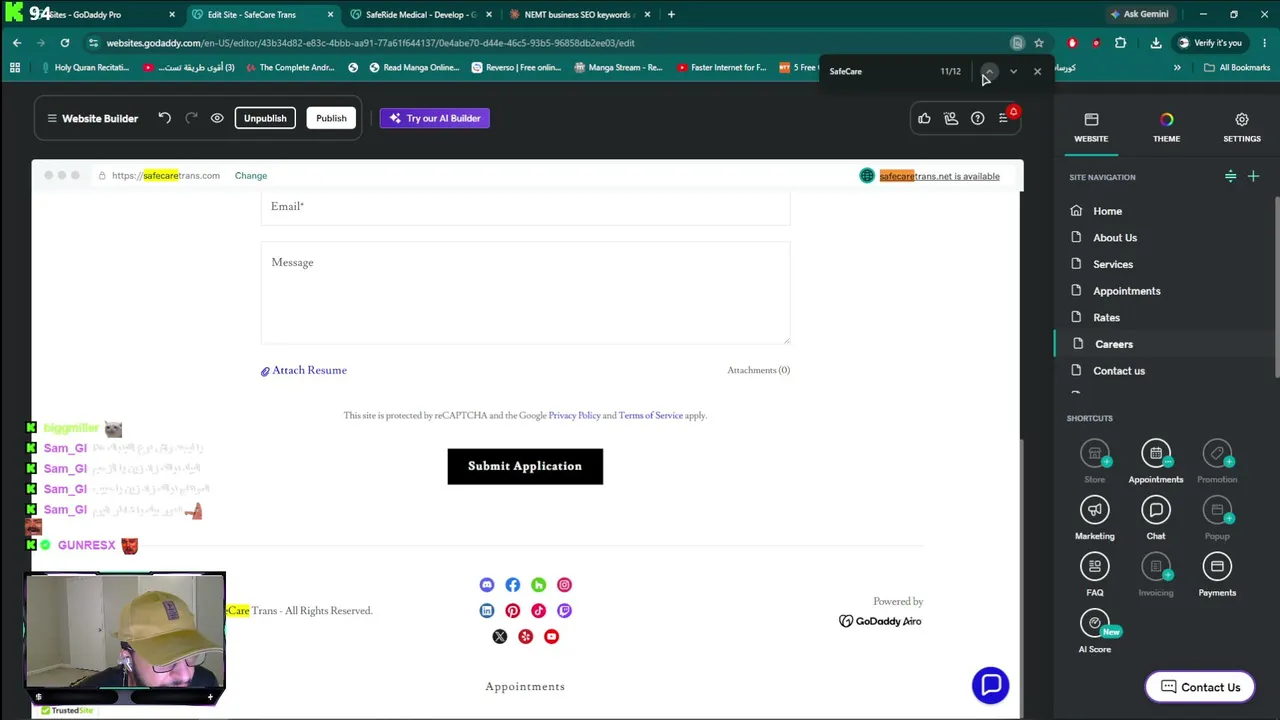Image resolution: width=1280 pixels, height=720 pixels.
Task: Switch to SafeRide Medical browser tab
Action: point(421,15)
